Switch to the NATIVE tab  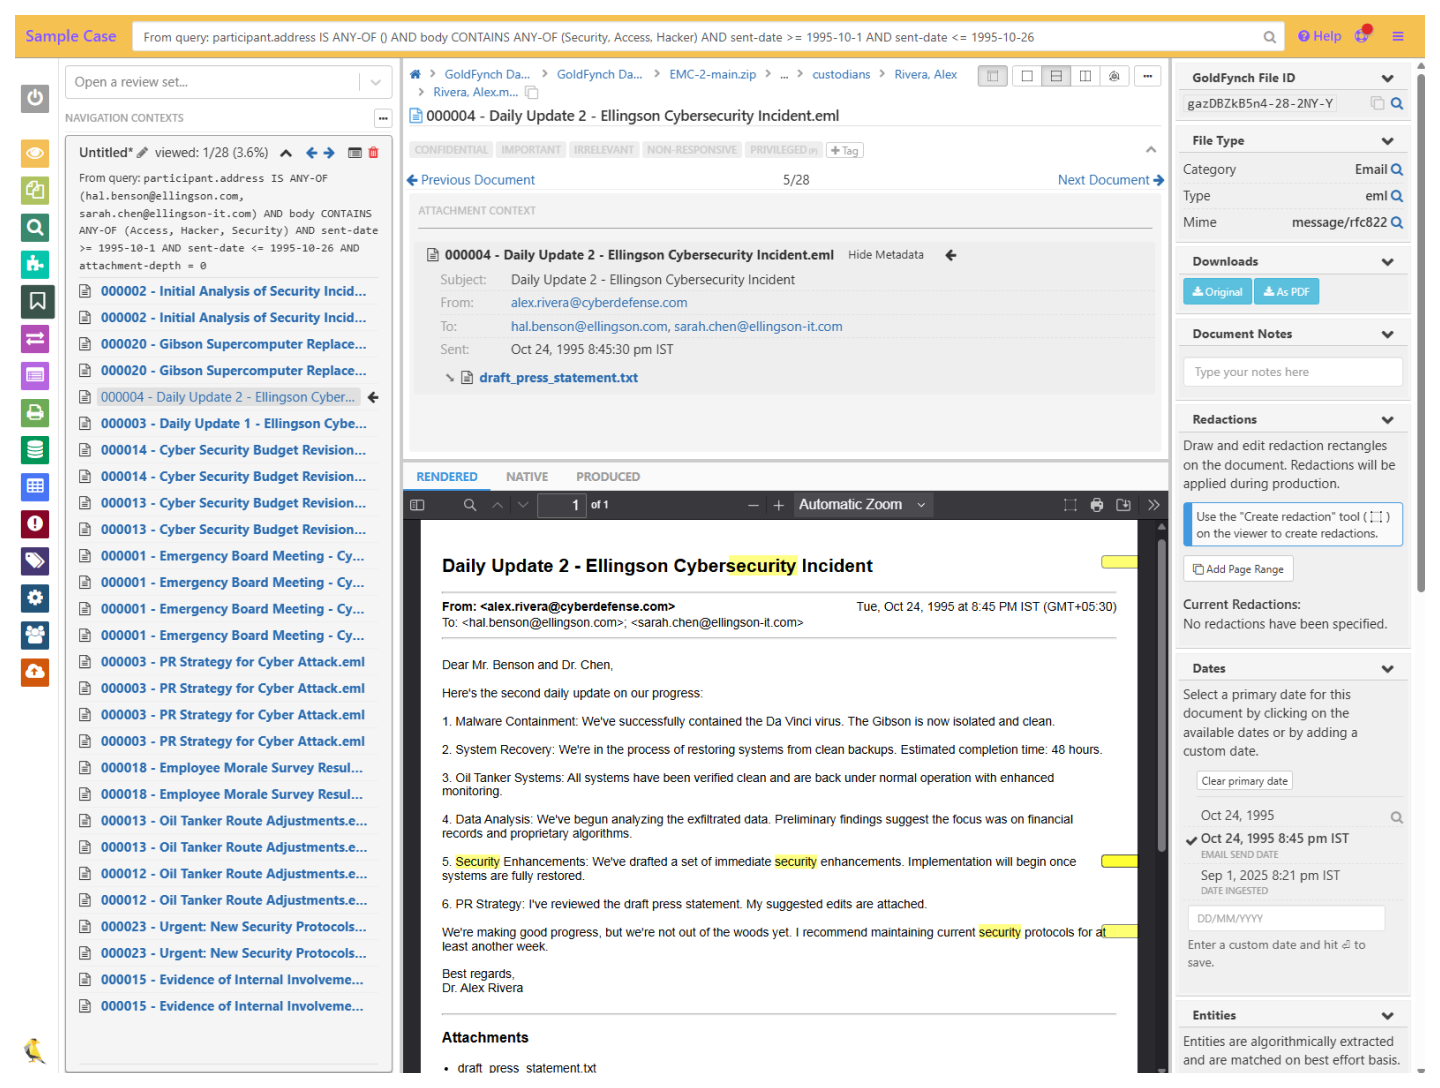pyautogui.click(x=526, y=477)
